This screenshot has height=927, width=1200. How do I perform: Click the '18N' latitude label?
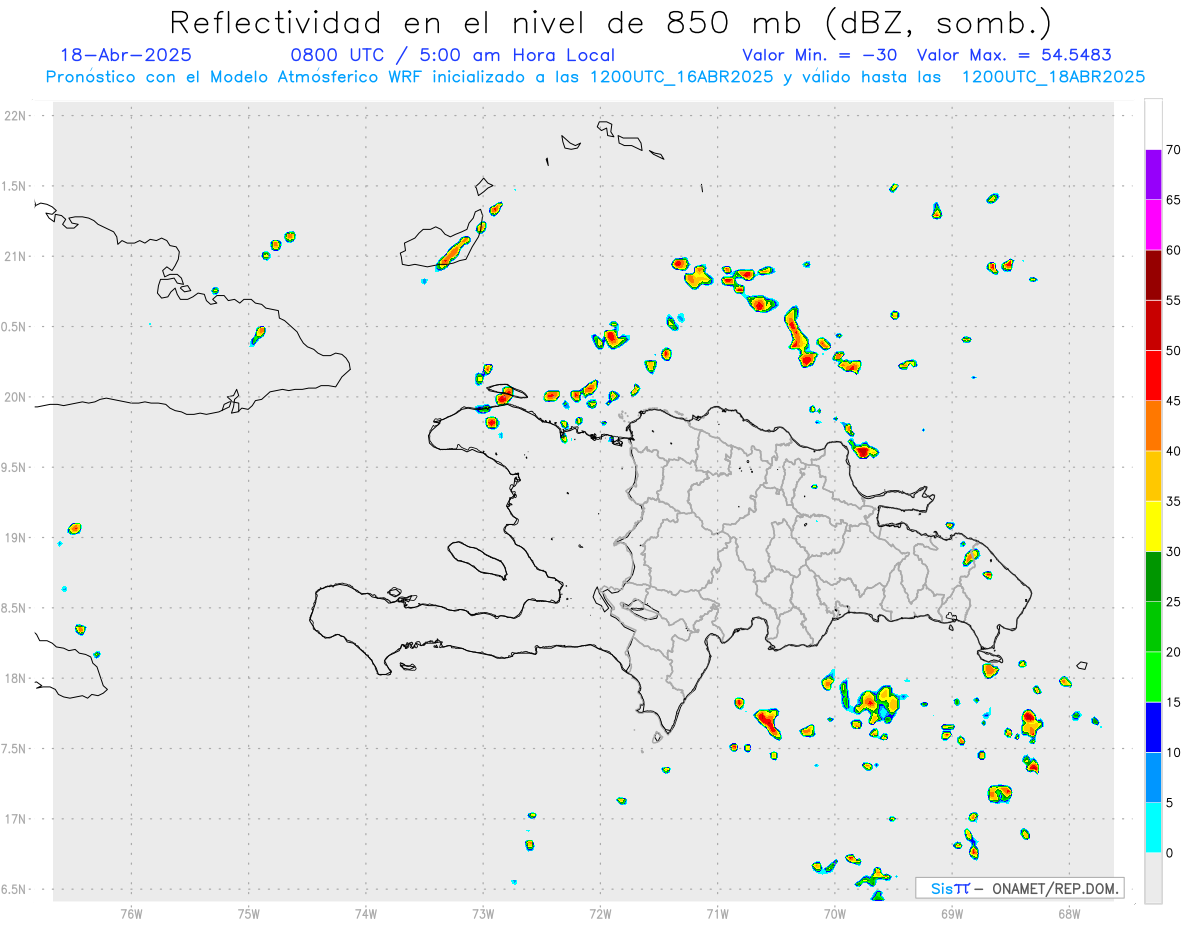(17, 678)
